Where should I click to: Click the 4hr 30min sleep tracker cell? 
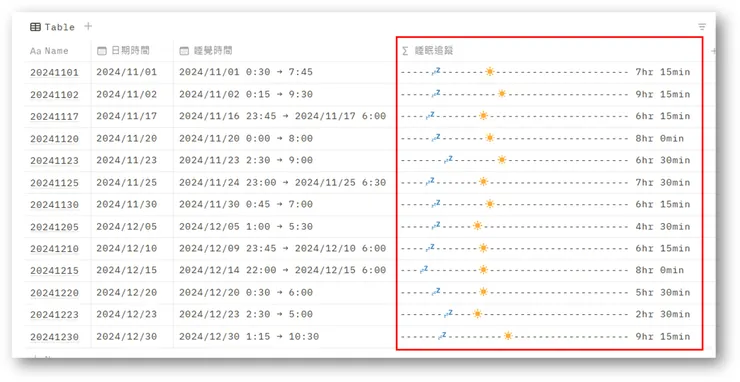[x=546, y=226]
